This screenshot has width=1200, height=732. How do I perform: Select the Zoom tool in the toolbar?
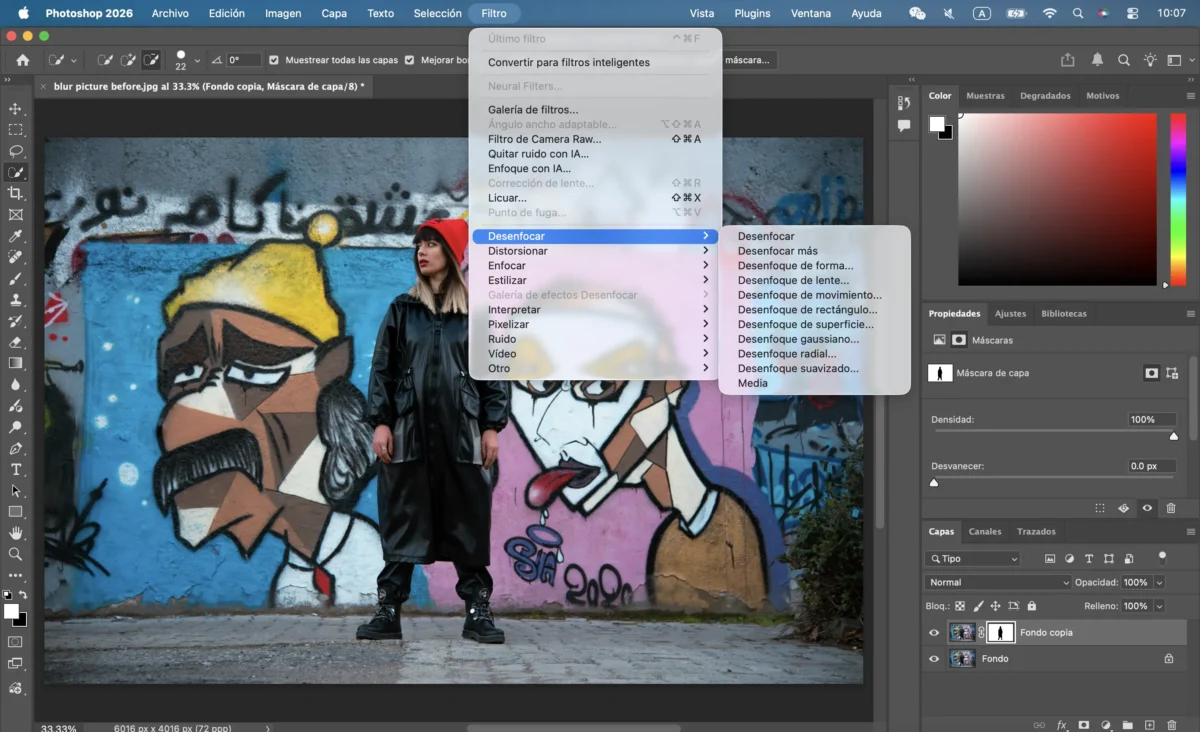point(15,554)
